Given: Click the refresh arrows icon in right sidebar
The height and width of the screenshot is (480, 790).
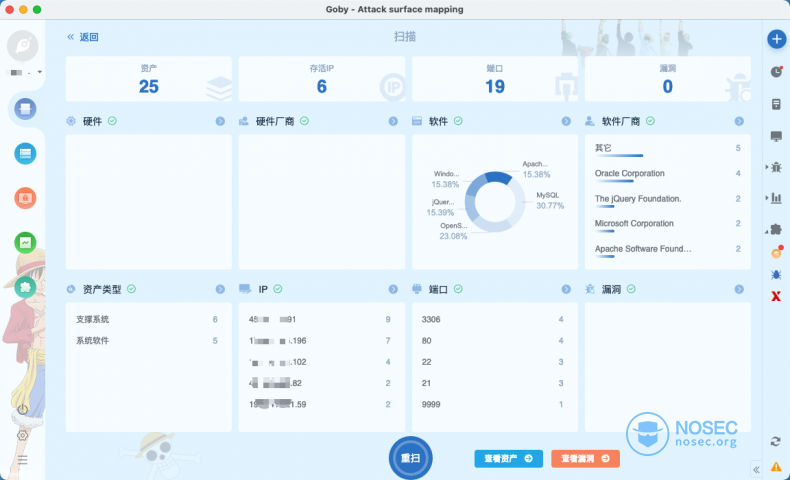Looking at the screenshot, I should point(776,441).
